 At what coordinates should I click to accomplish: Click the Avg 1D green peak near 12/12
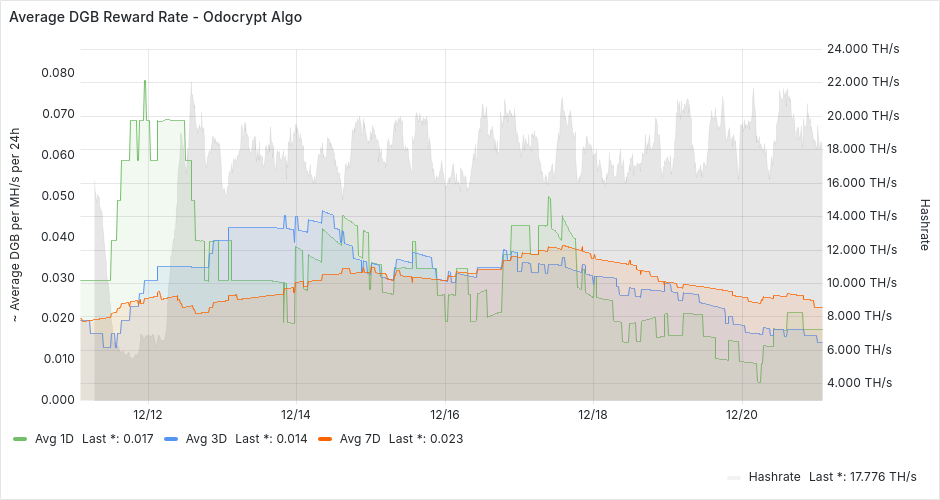[x=145, y=82]
